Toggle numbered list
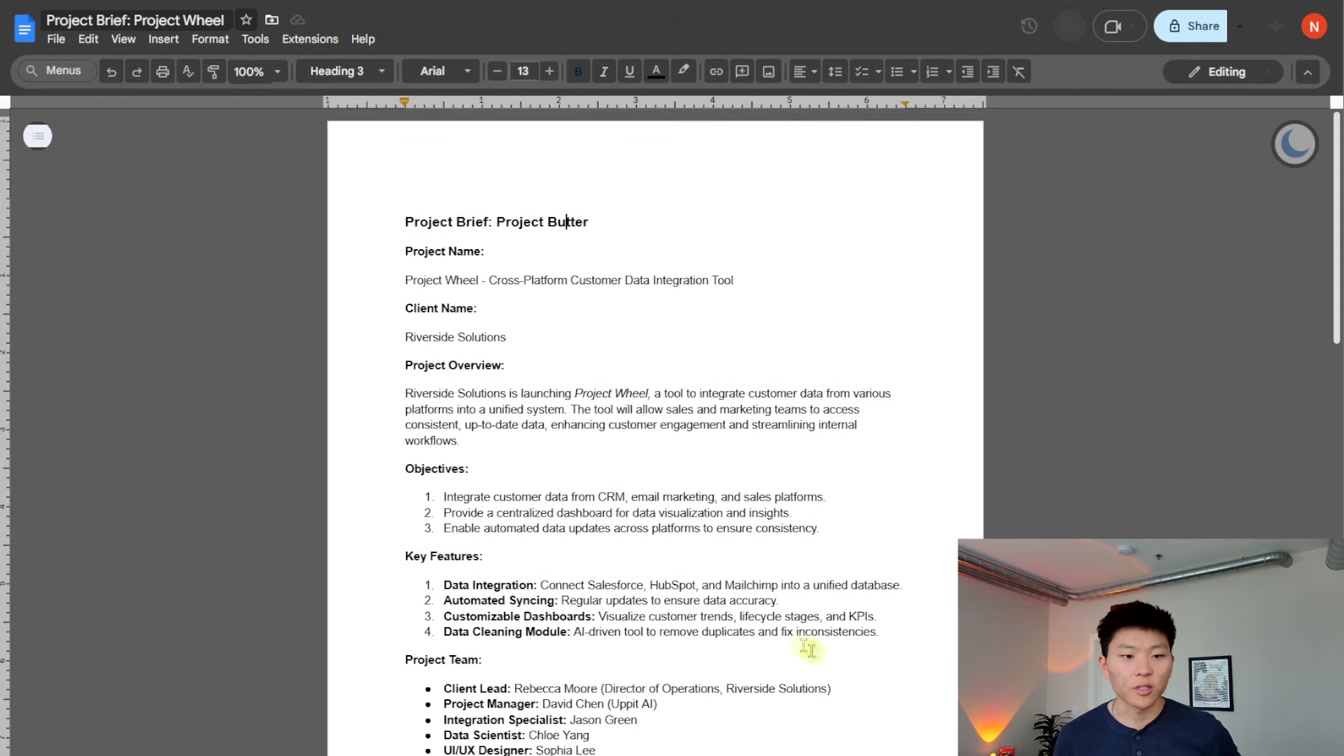1344x756 pixels. coord(932,72)
